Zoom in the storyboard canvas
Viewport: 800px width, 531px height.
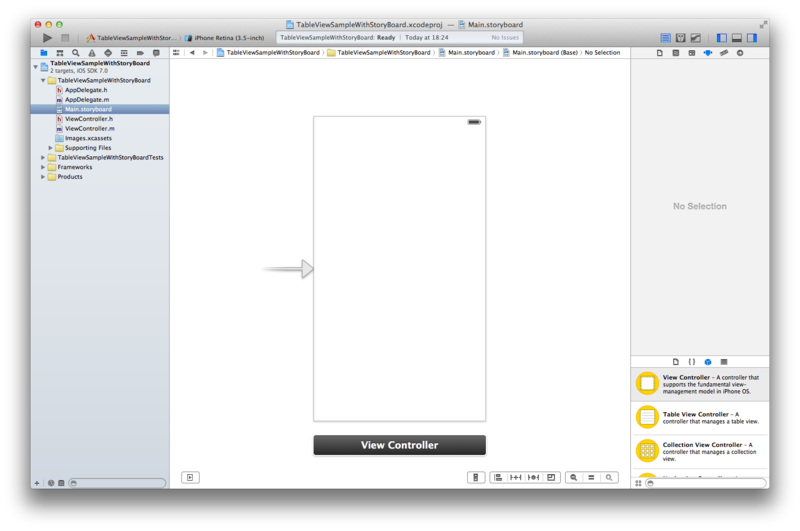pos(609,477)
